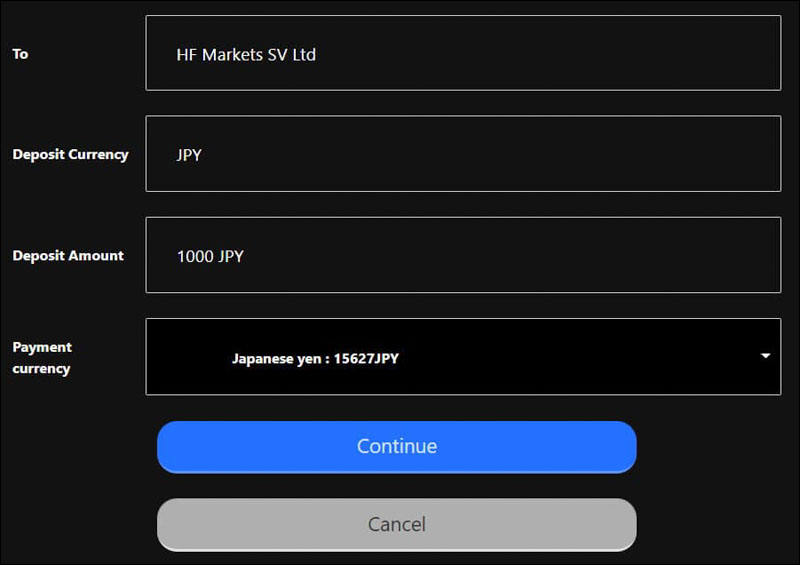Click the Deposit Currency label
This screenshot has width=800, height=565.
[x=70, y=155]
